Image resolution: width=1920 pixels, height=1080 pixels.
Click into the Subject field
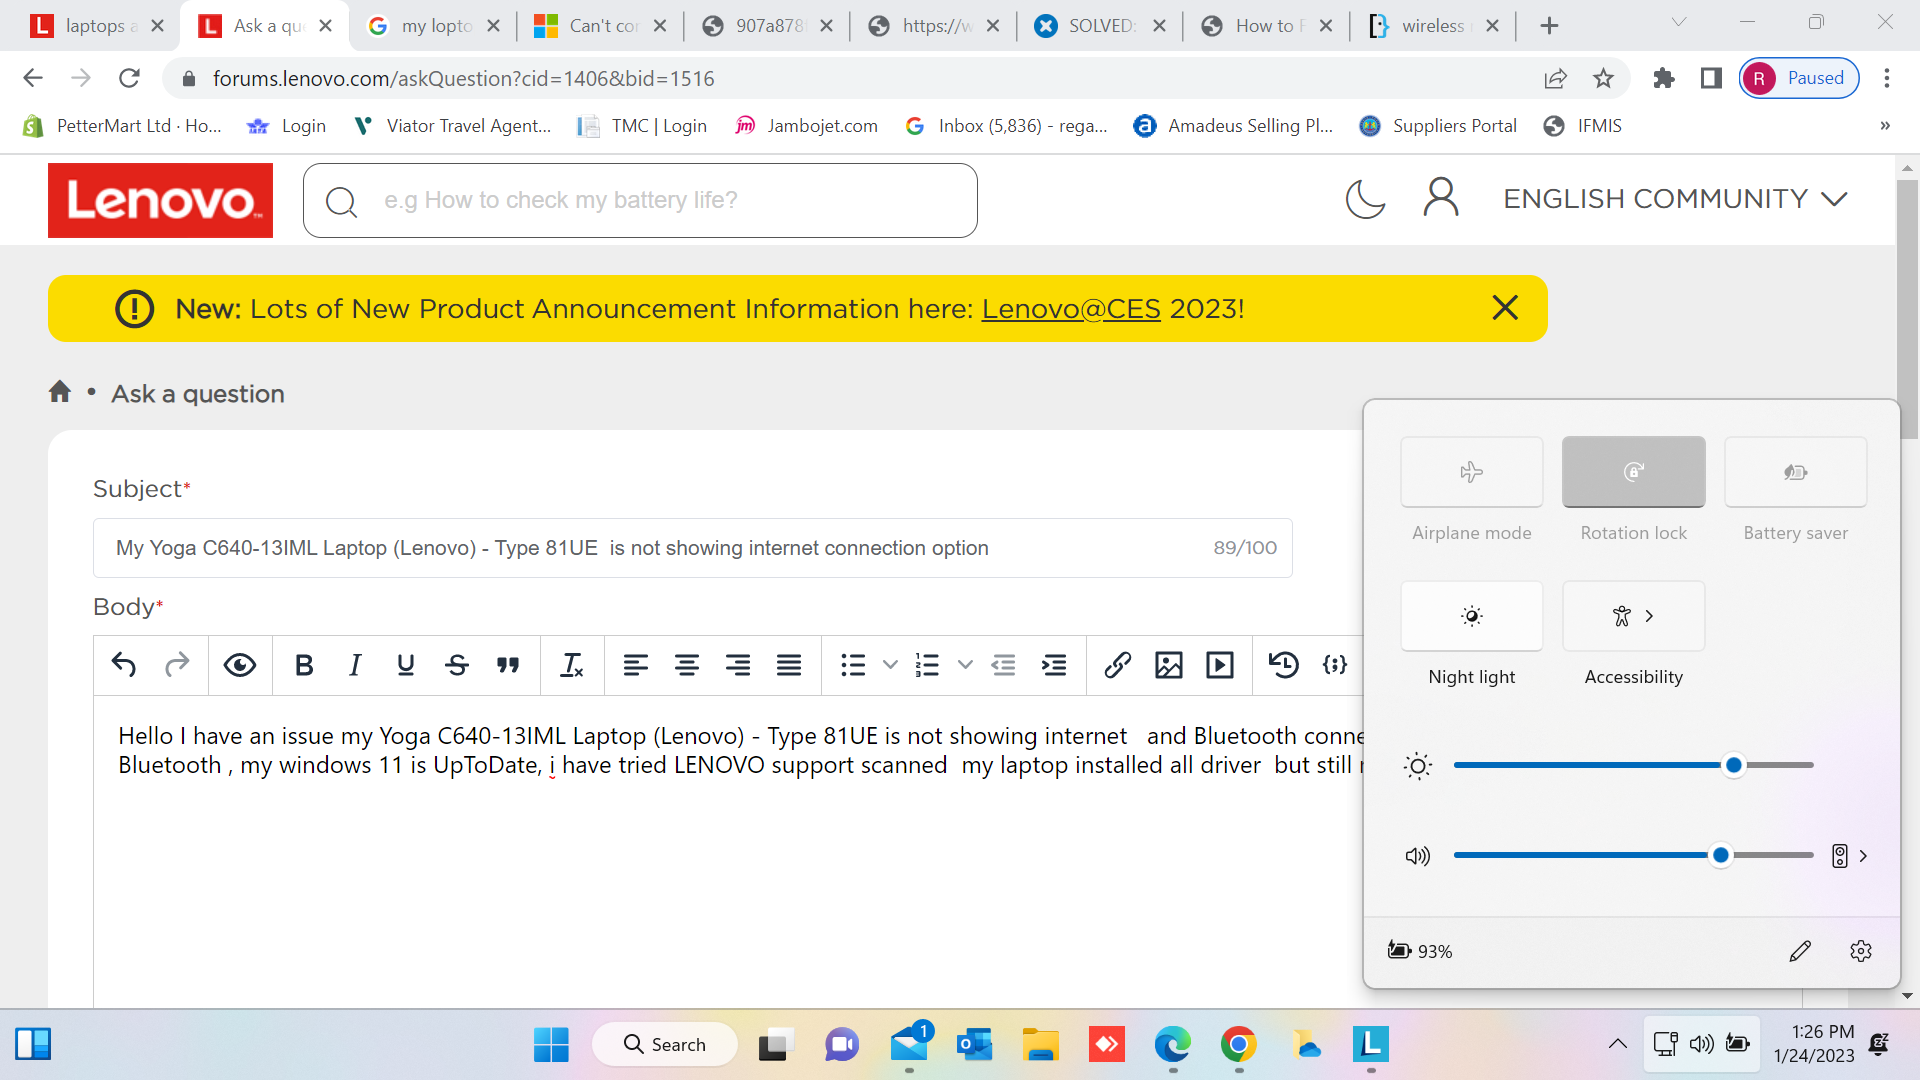[692, 548]
